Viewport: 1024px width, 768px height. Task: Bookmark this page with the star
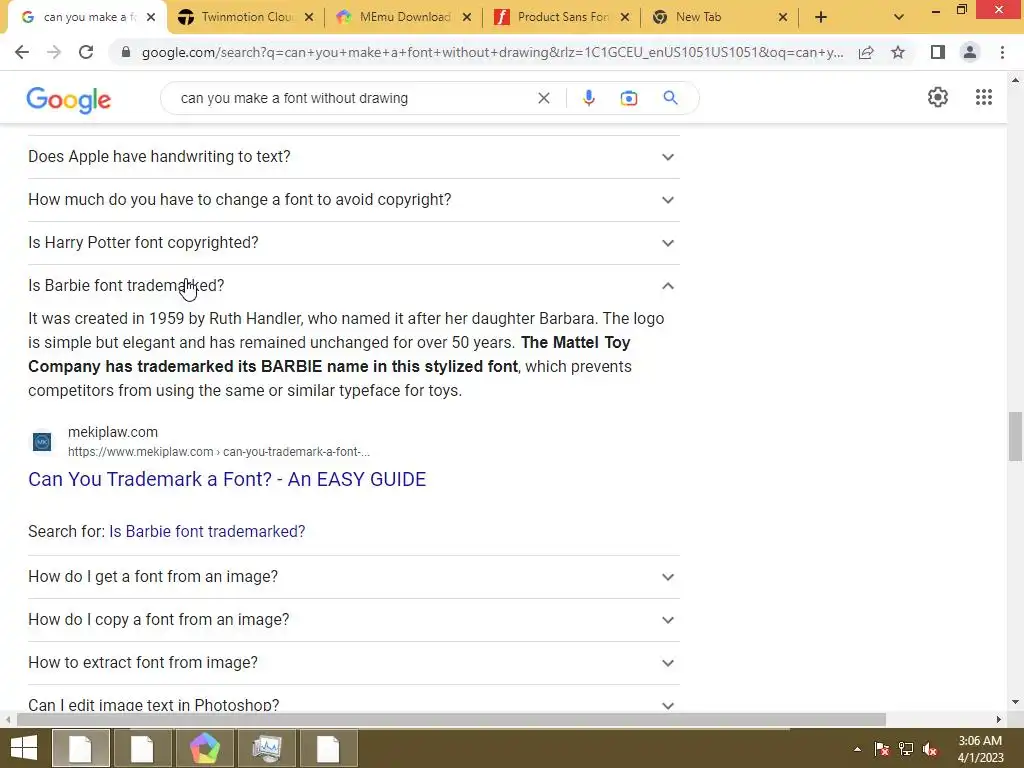point(898,52)
